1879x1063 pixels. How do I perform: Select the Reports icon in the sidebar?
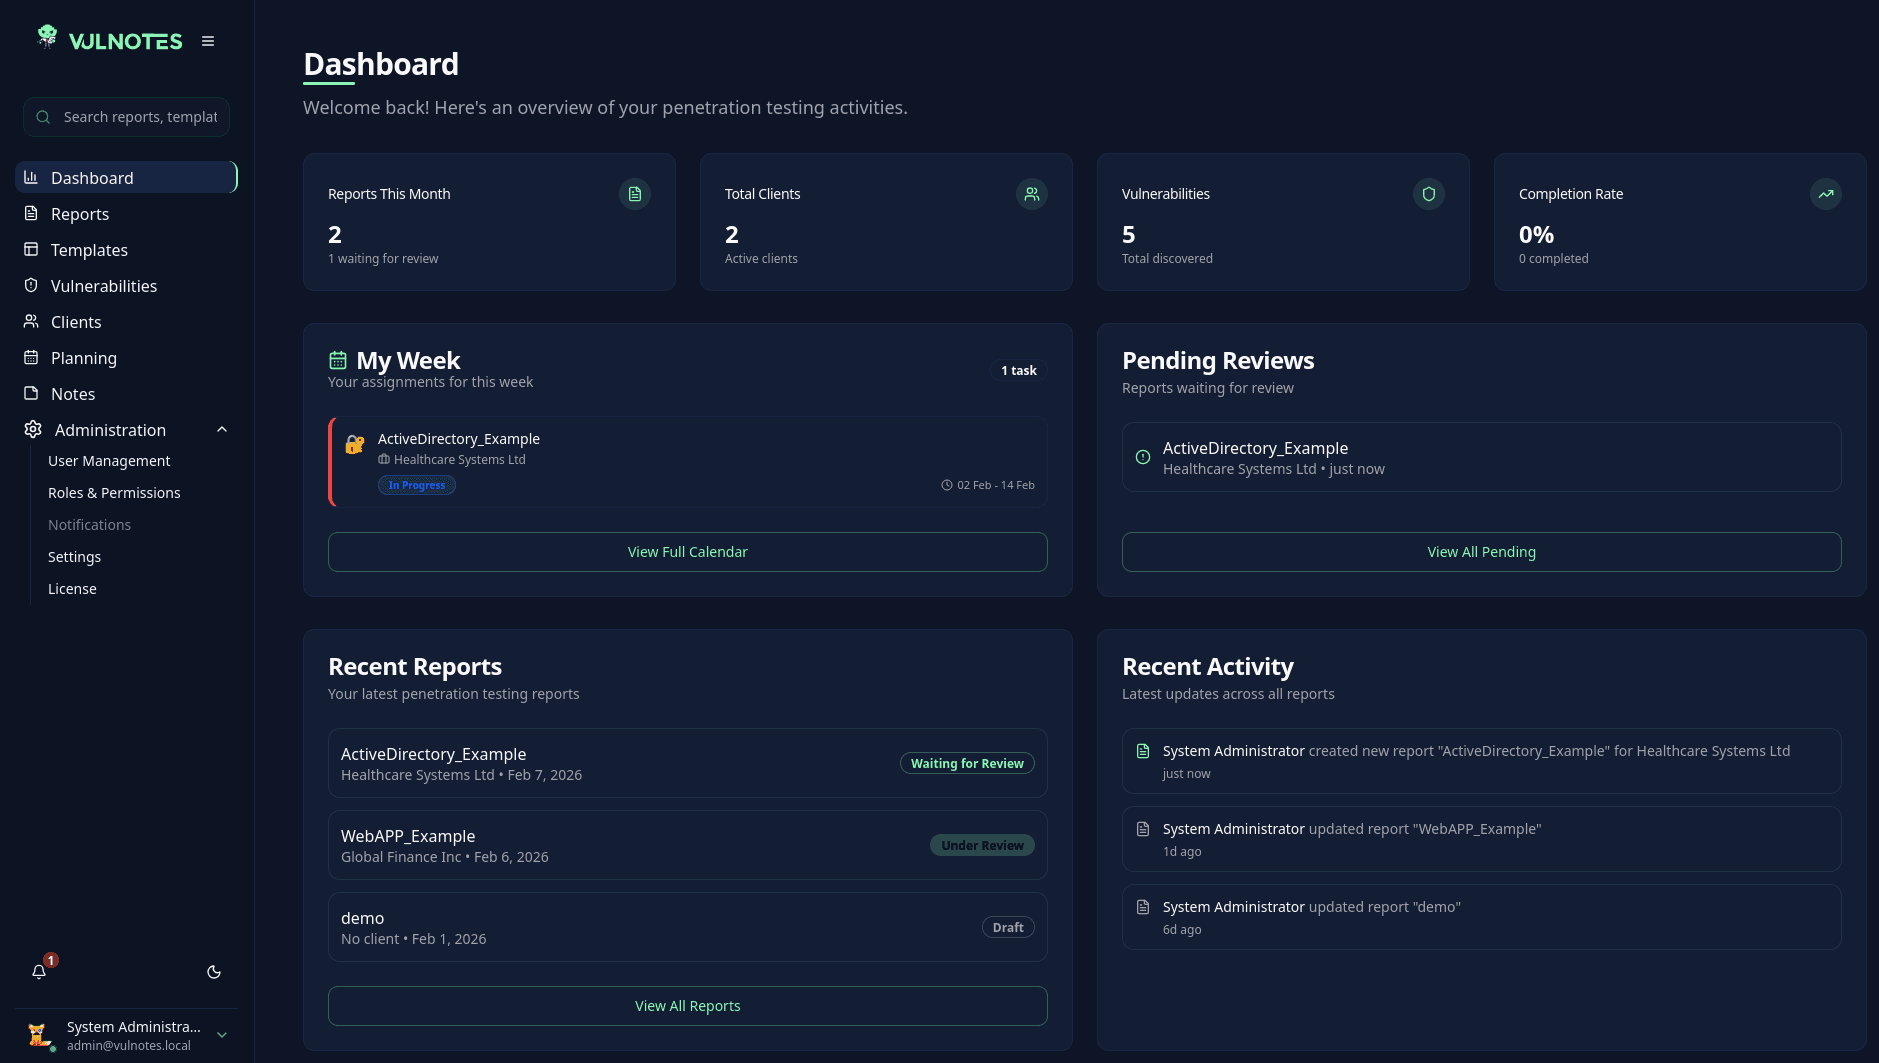pyautogui.click(x=31, y=213)
